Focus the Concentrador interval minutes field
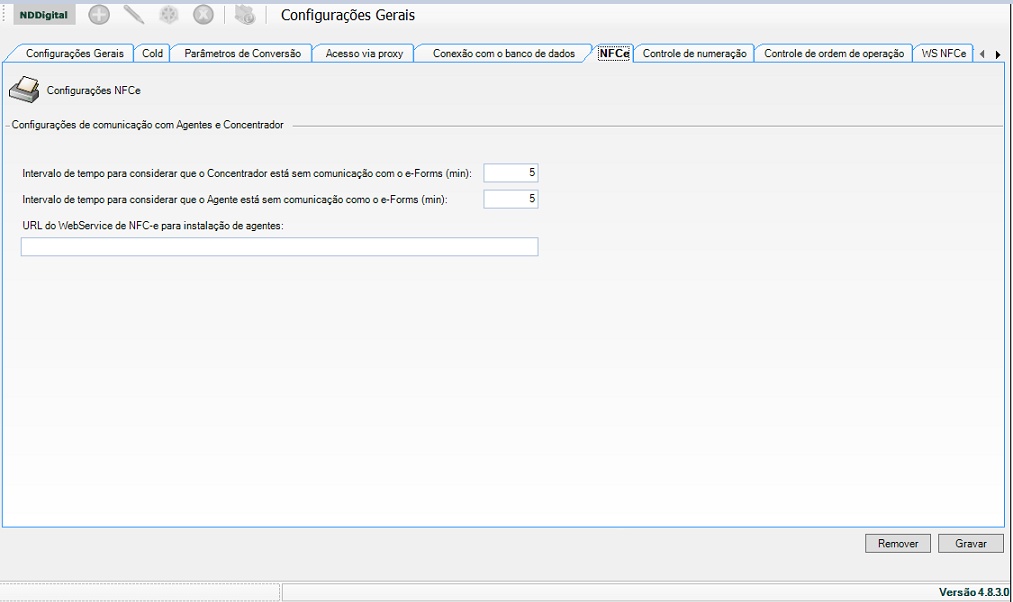Viewport: 1013px width, 602px height. pyautogui.click(x=510, y=173)
